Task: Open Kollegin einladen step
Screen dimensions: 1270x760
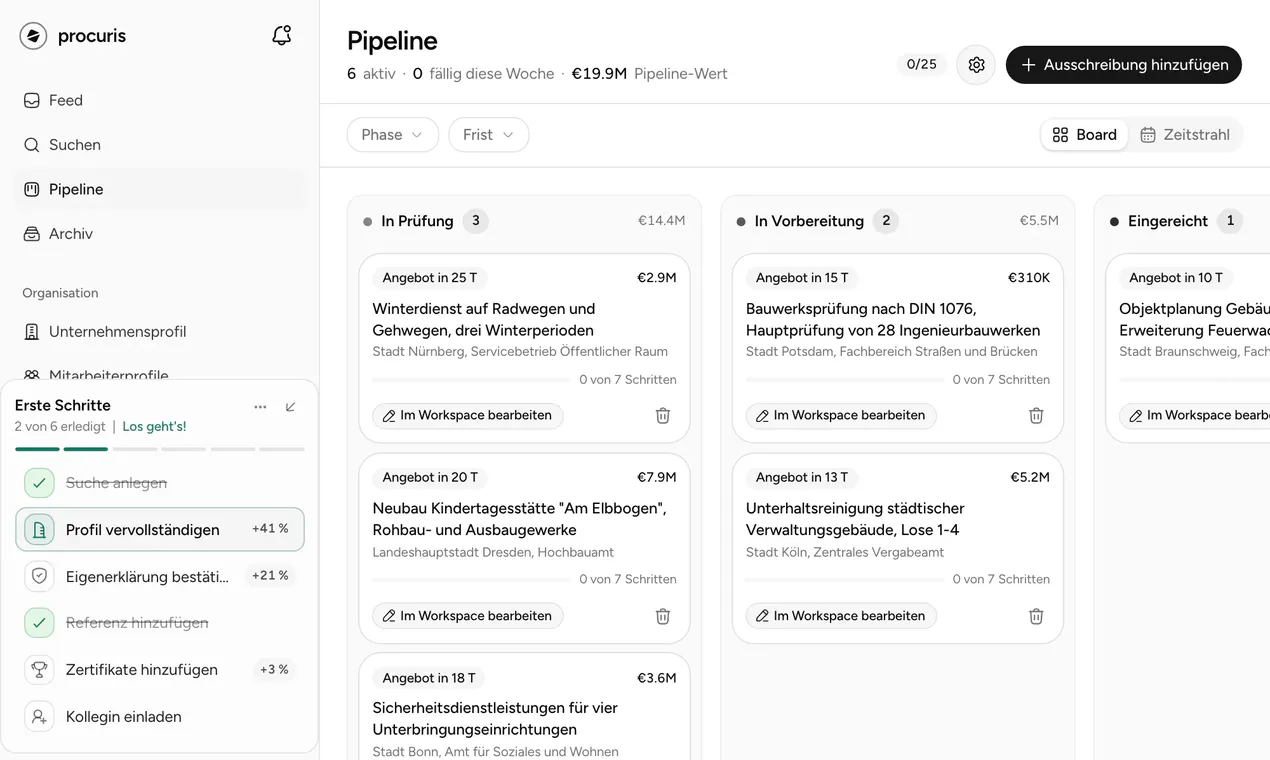Action: pyautogui.click(x=160, y=717)
